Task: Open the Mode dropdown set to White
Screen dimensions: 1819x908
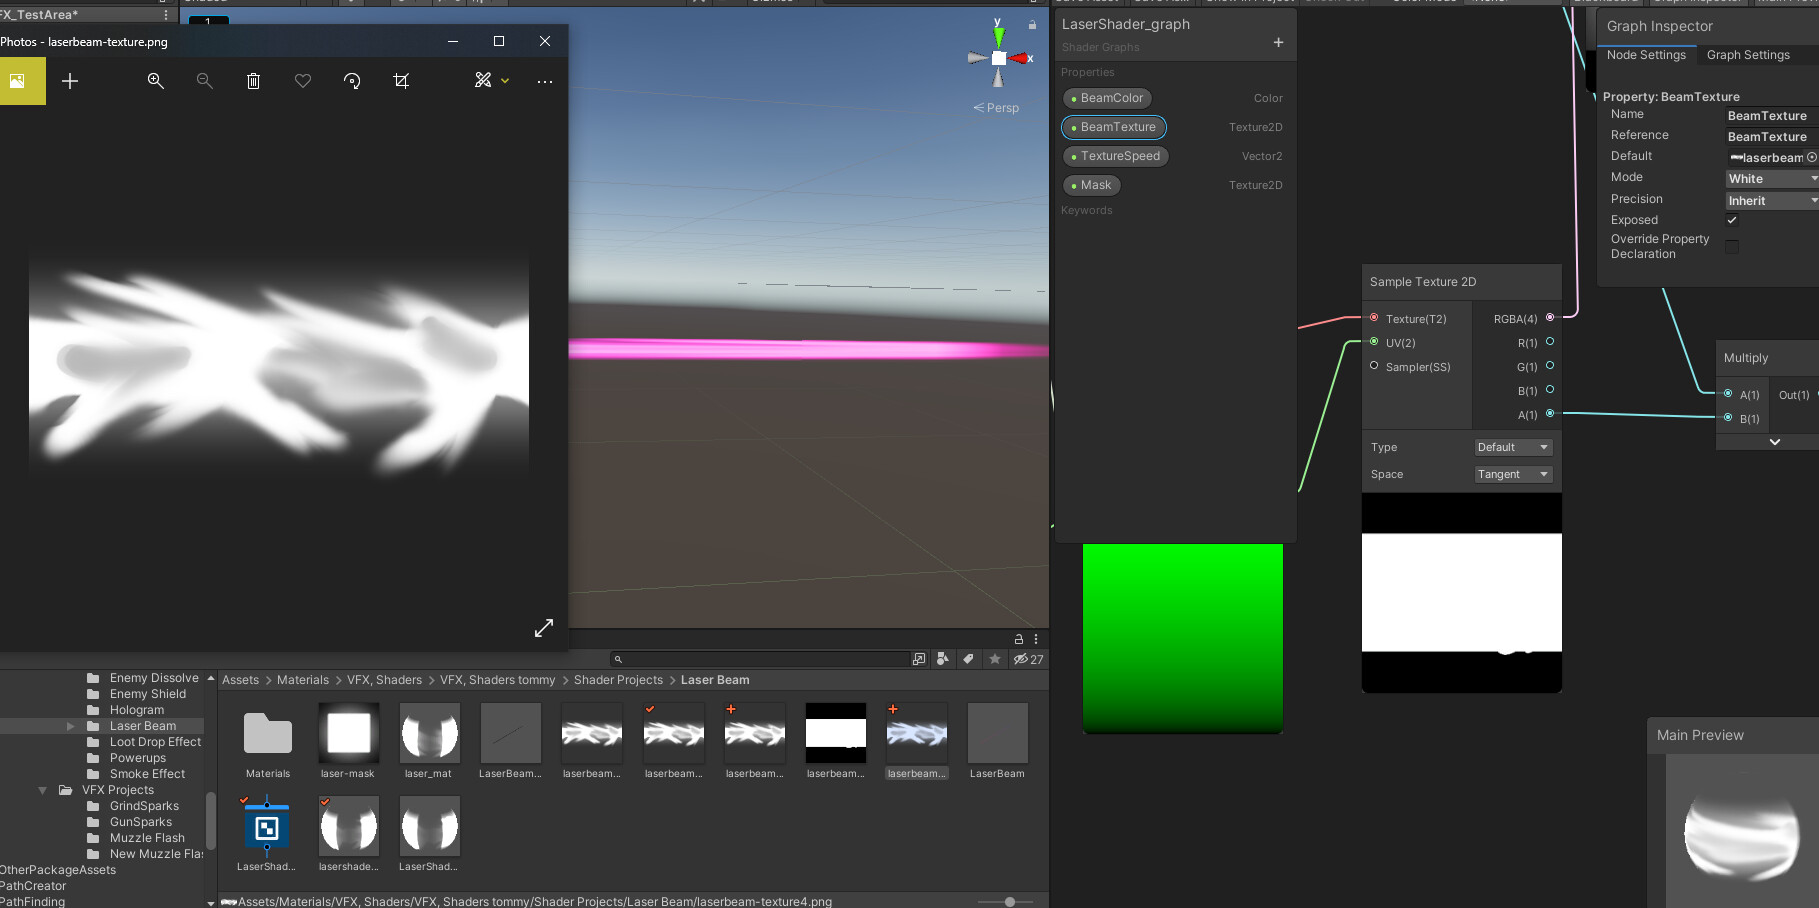Action: tap(1770, 178)
